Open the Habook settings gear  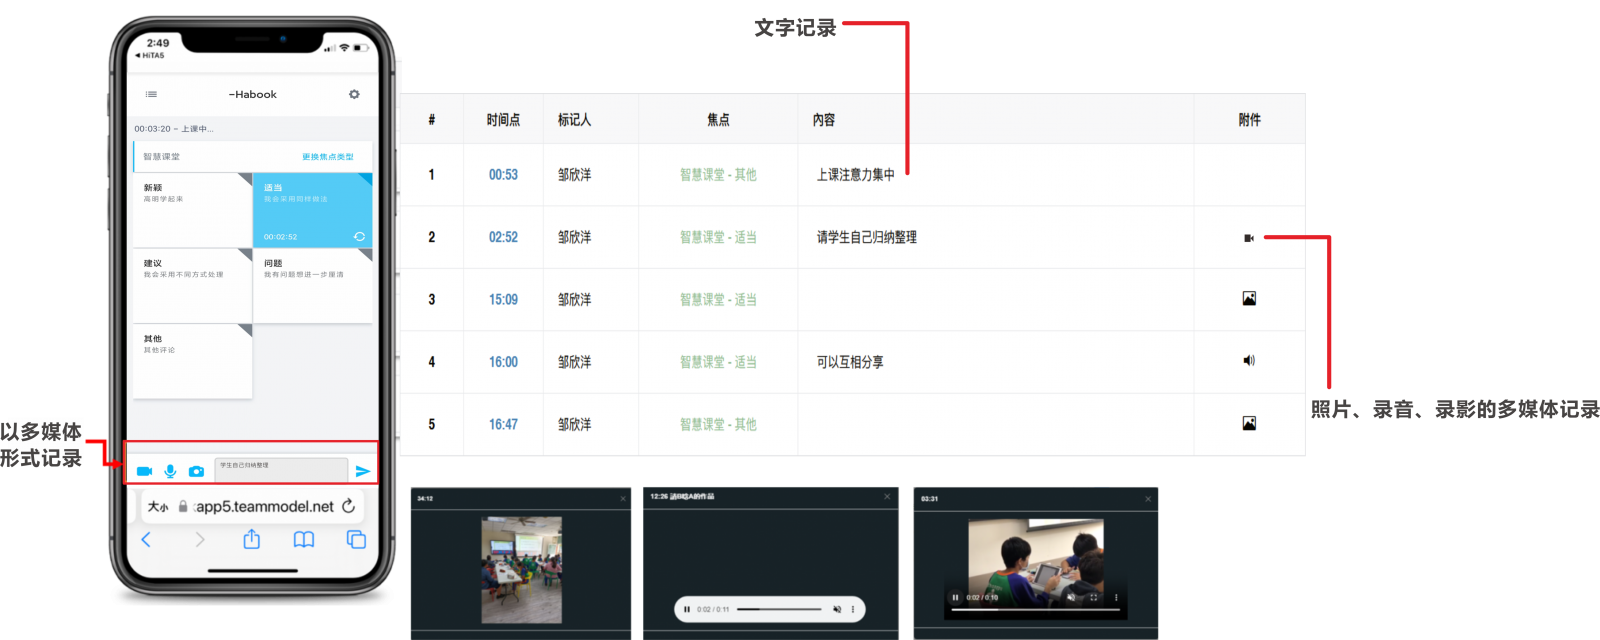(354, 94)
